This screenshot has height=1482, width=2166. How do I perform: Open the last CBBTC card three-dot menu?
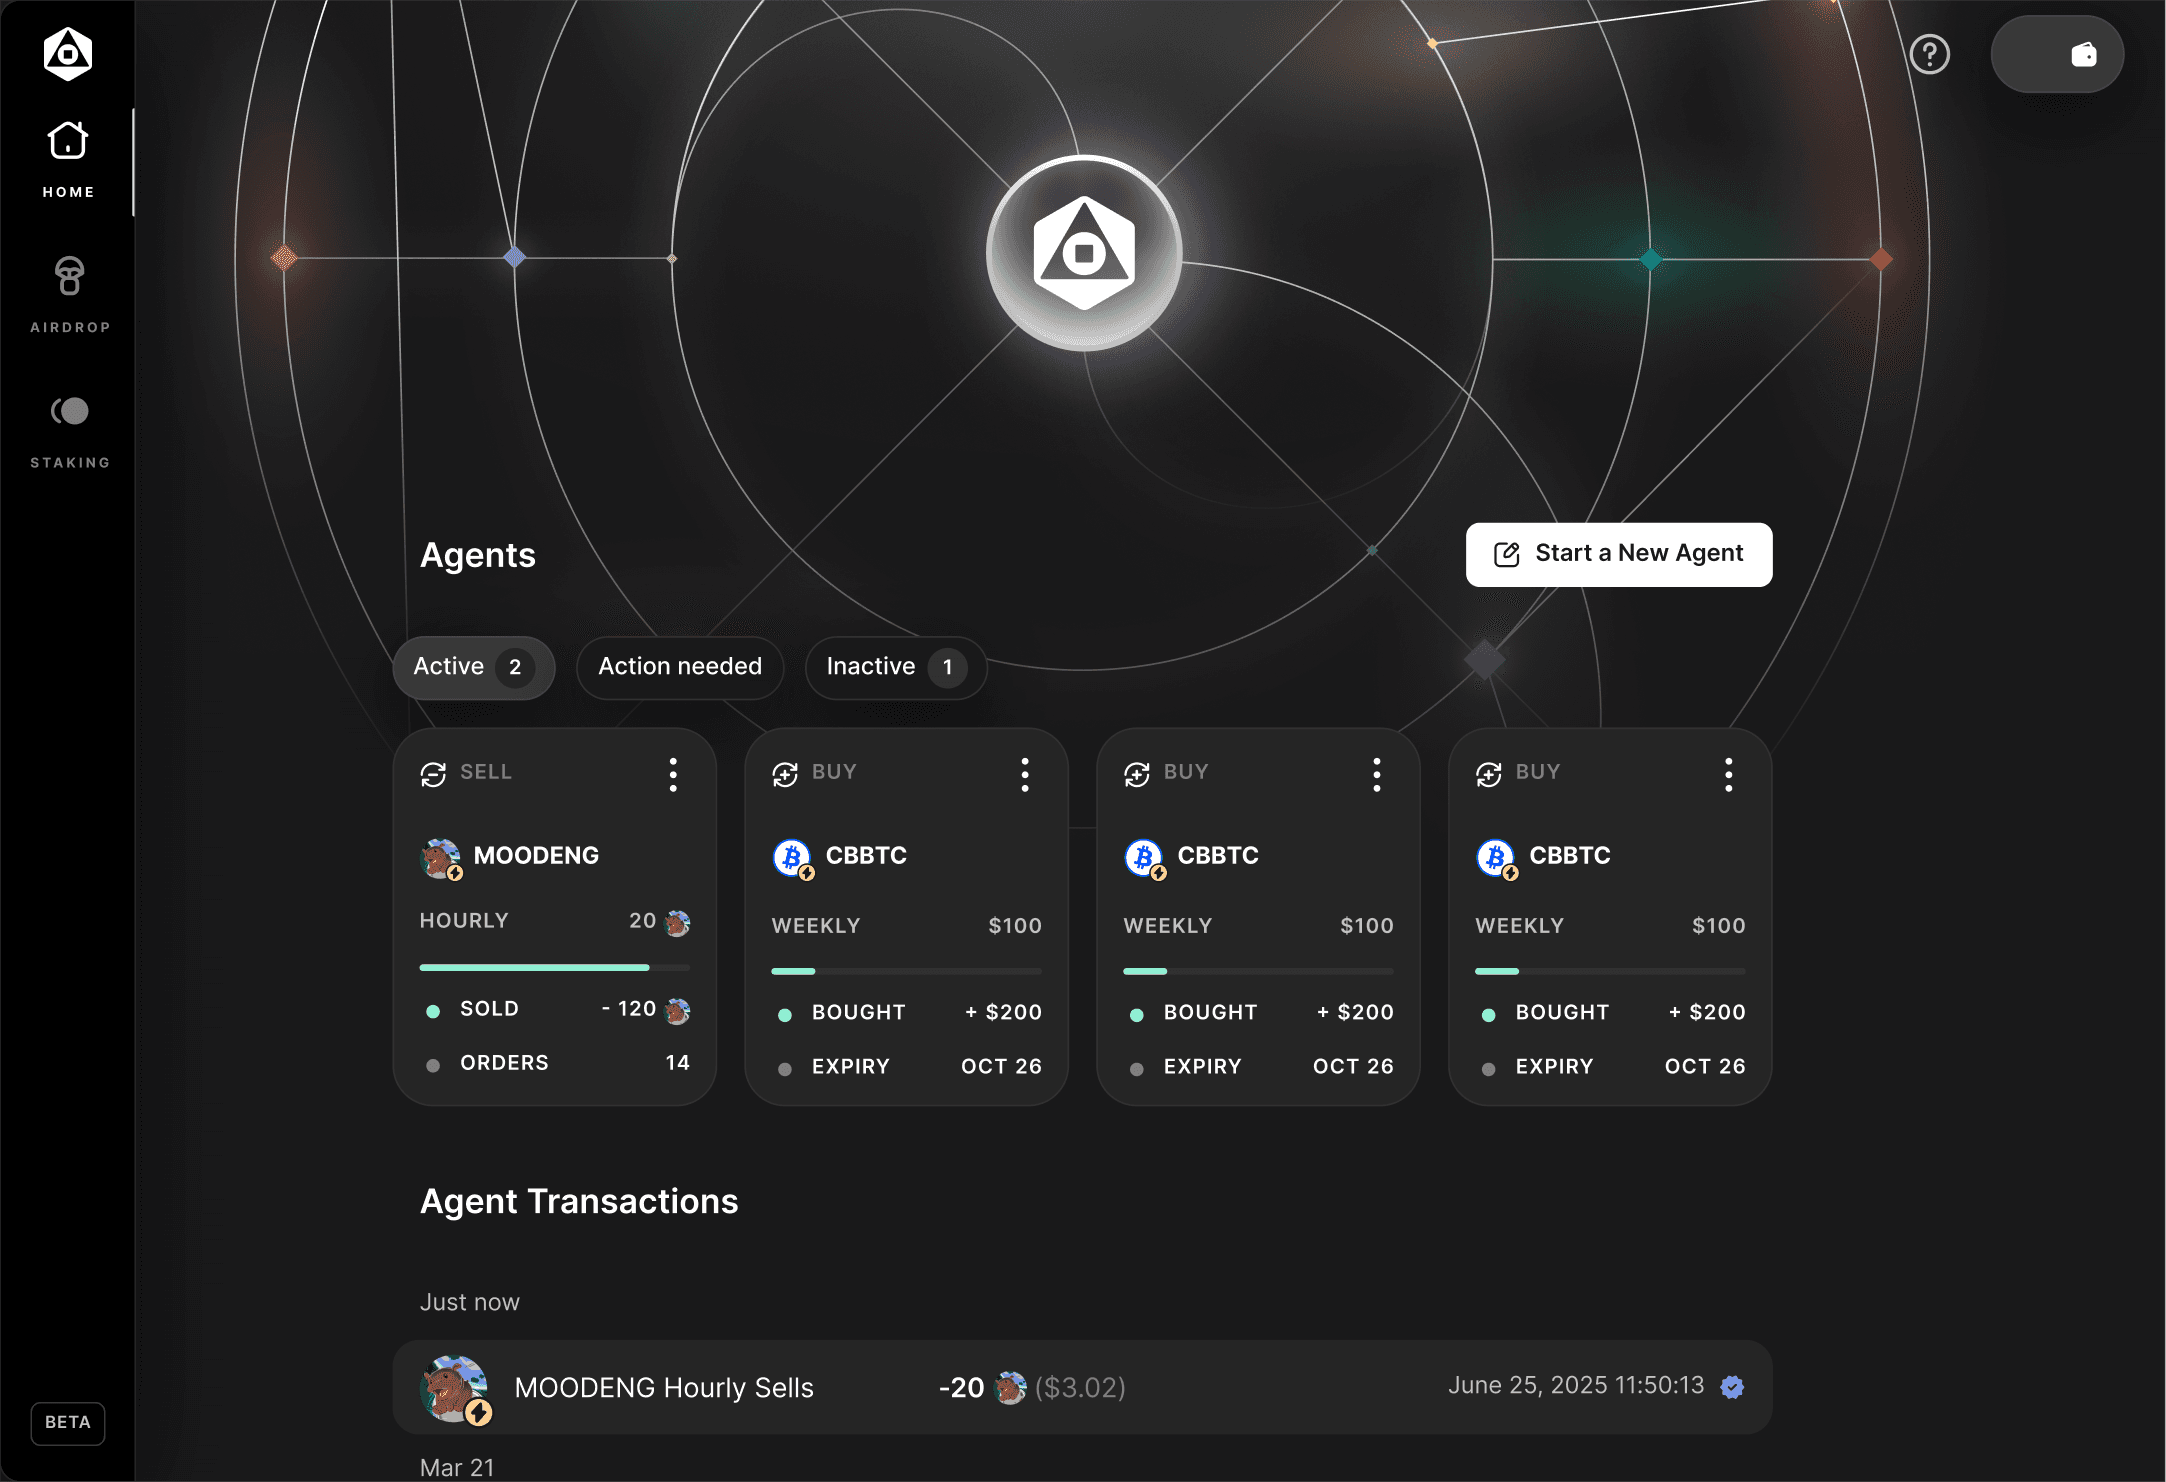[x=1728, y=775]
